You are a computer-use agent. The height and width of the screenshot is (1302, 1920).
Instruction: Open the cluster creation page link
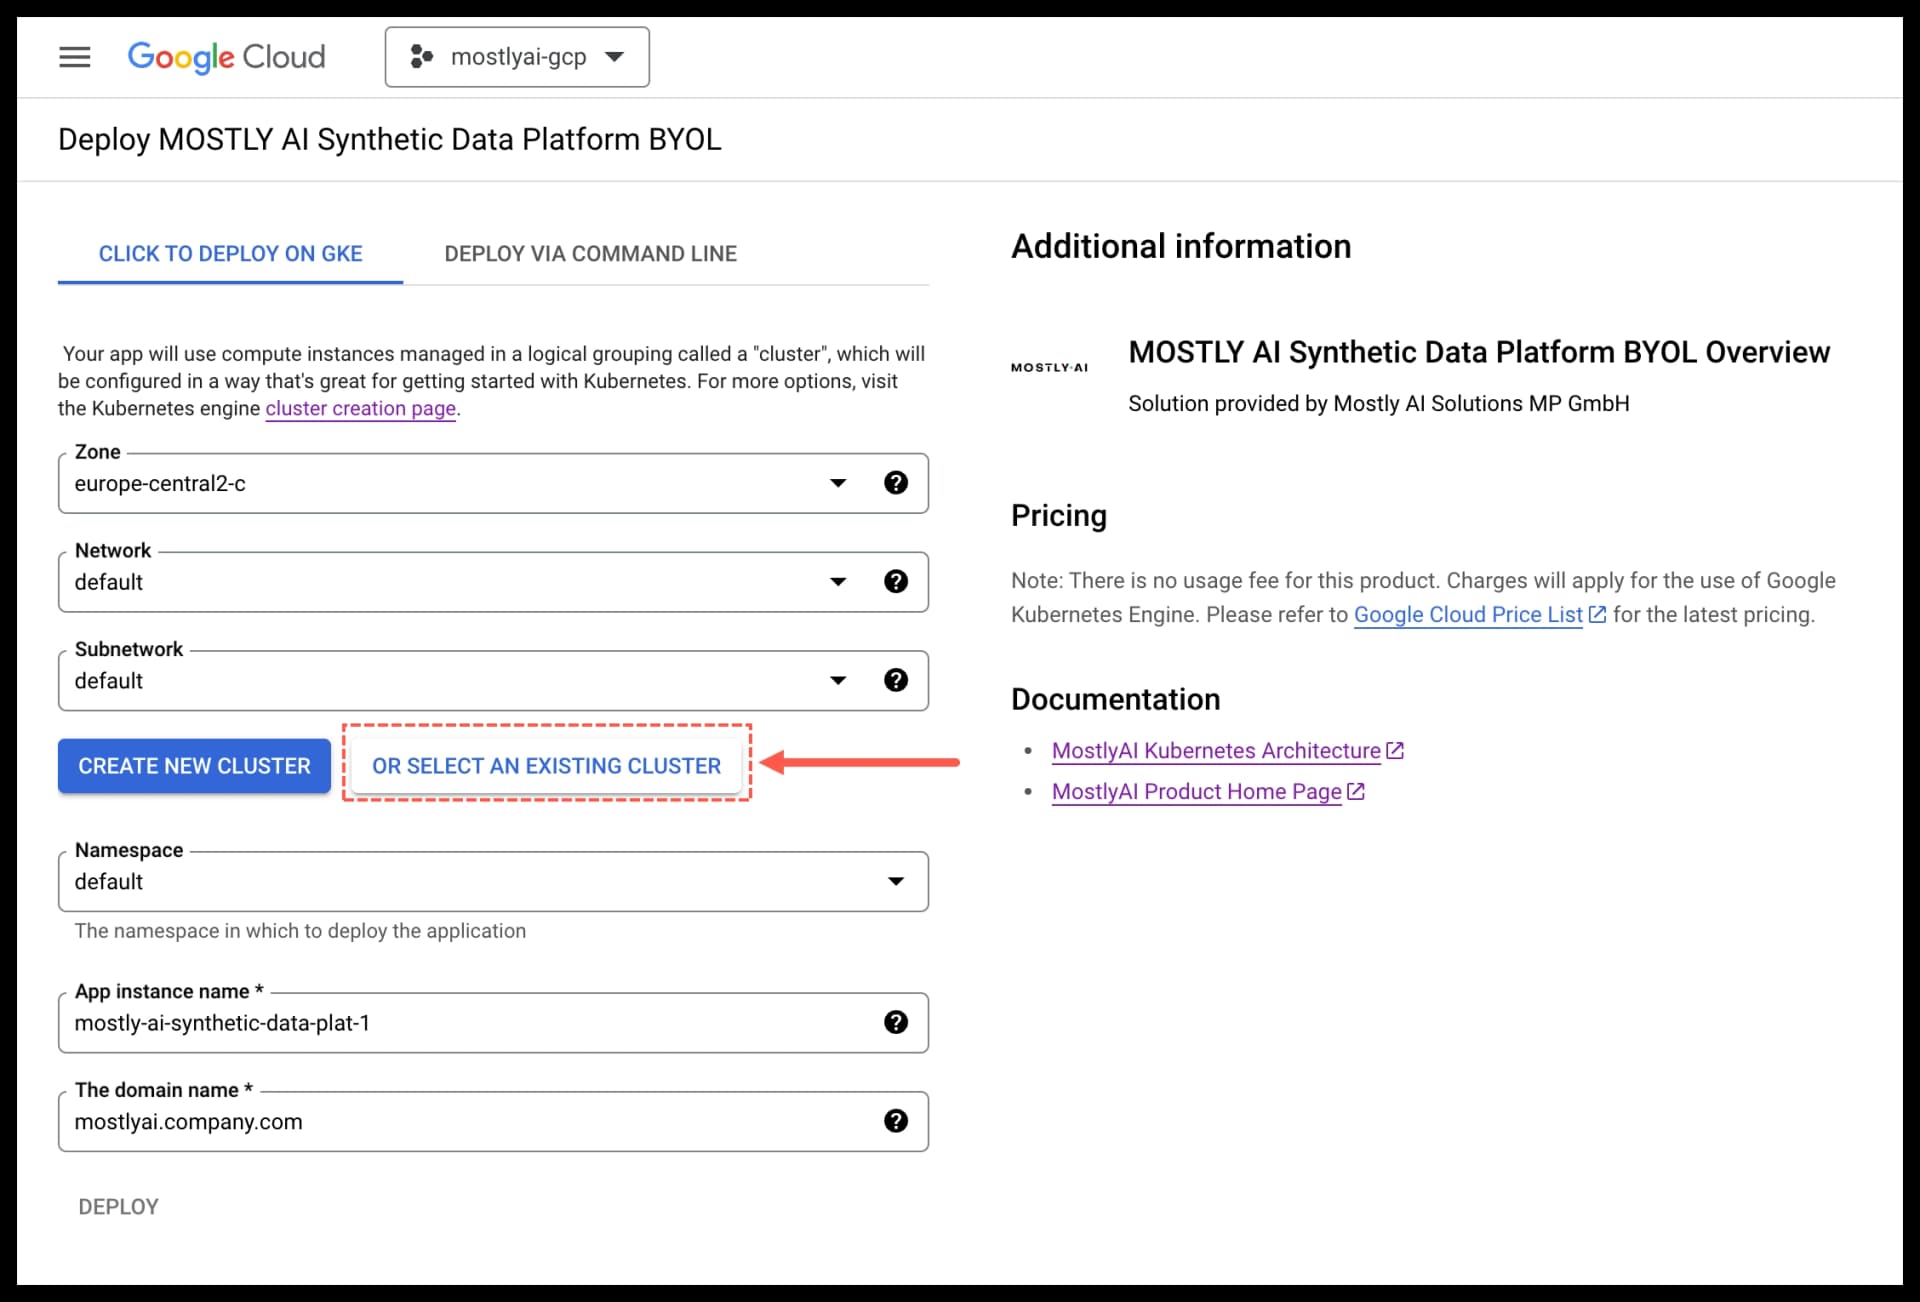(360, 408)
